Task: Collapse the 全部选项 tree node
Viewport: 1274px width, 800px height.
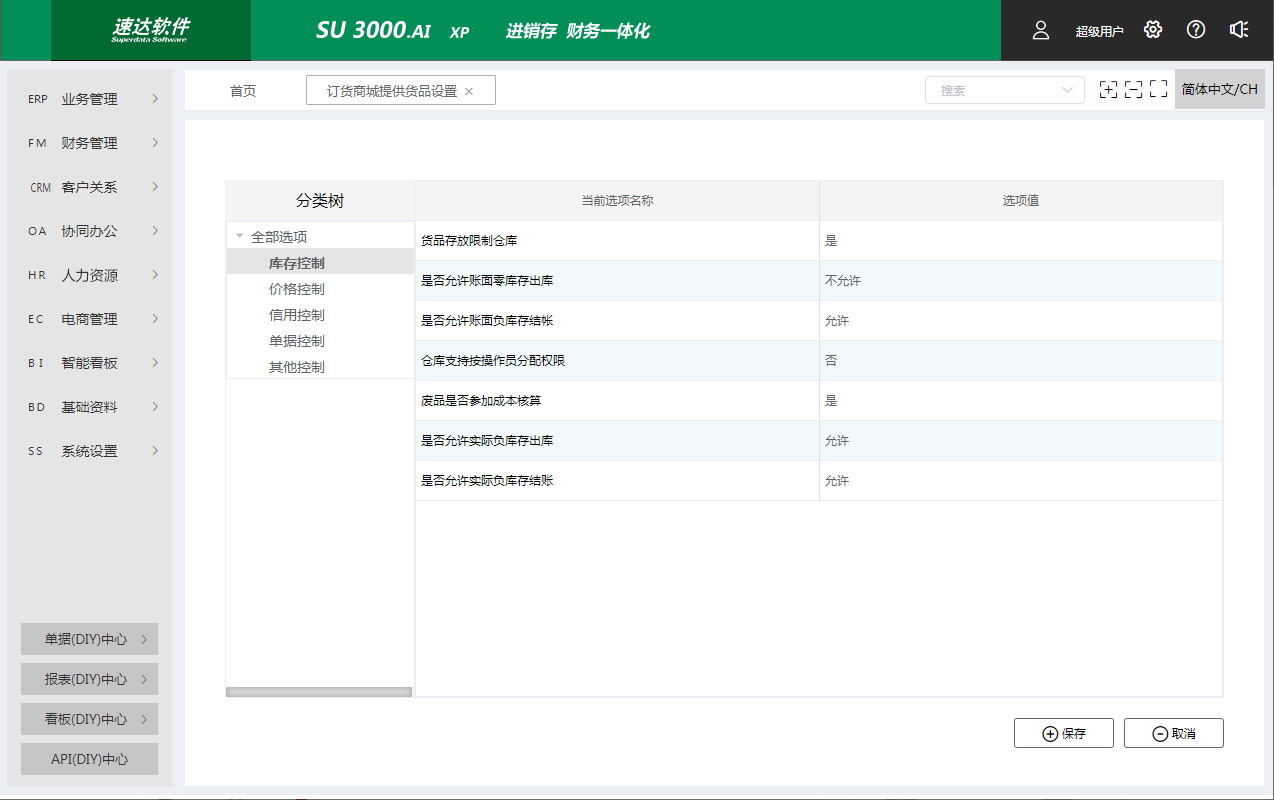Action: click(240, 237)
